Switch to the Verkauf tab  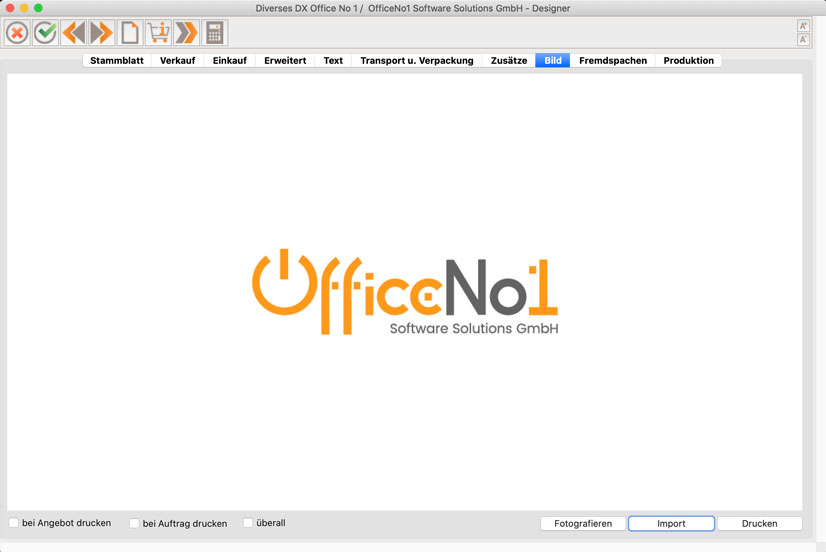[178, 61]
